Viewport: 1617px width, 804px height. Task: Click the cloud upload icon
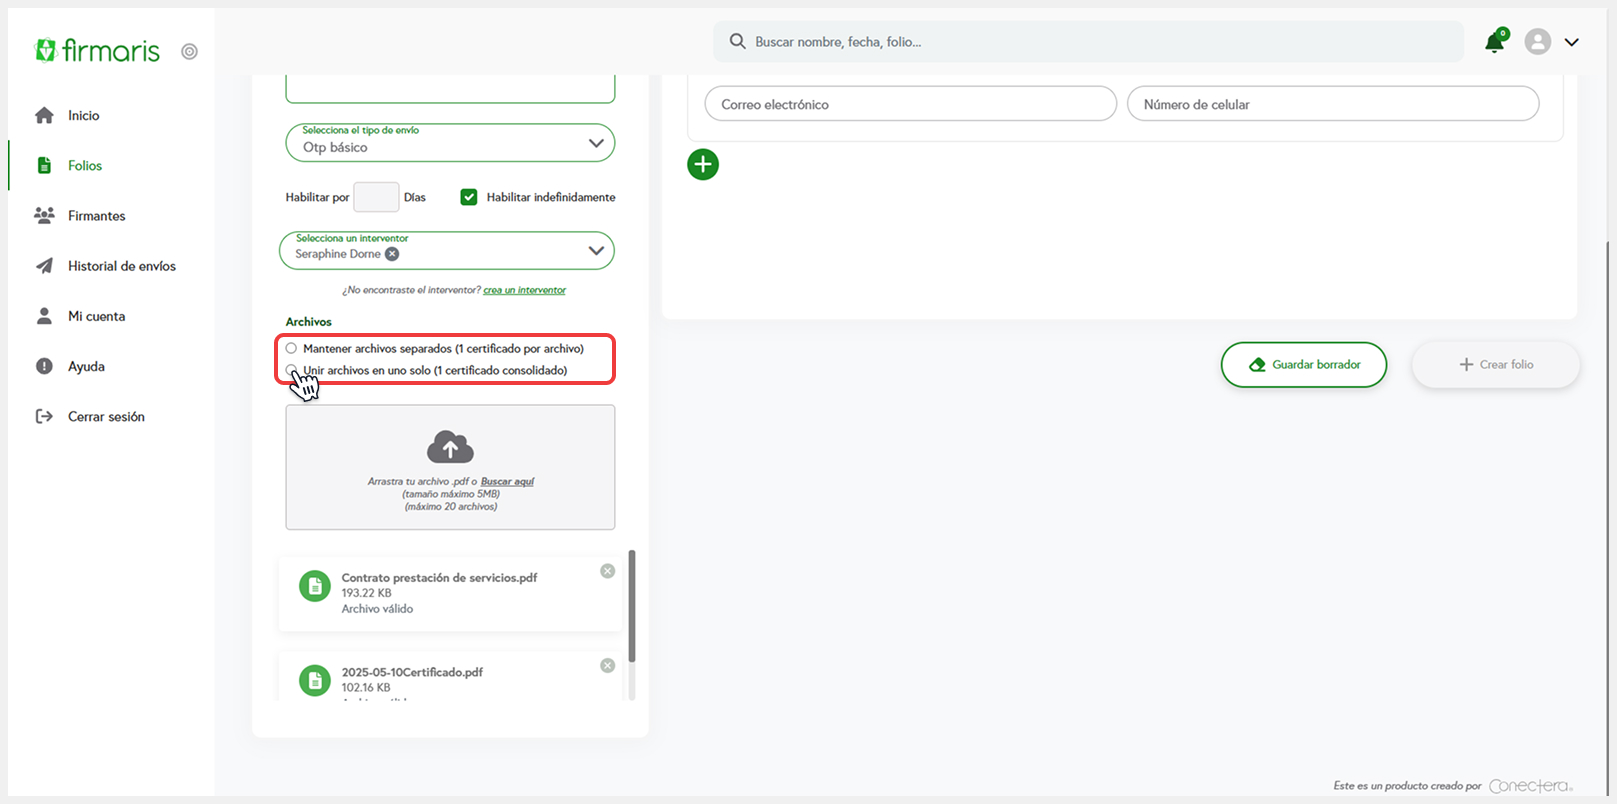[x=450, y=448]
